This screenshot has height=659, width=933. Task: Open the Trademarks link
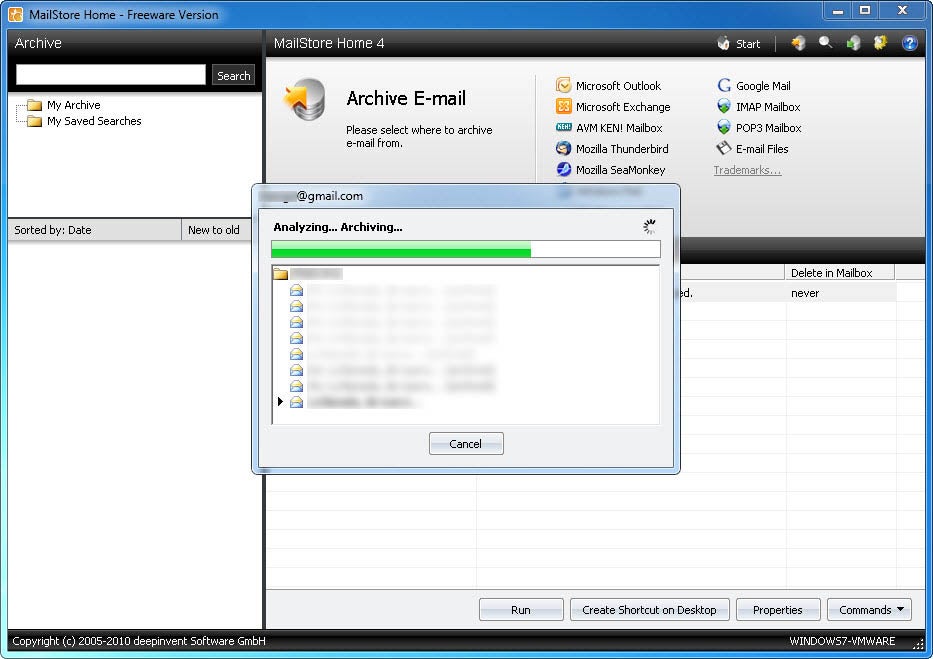point(747,170)
